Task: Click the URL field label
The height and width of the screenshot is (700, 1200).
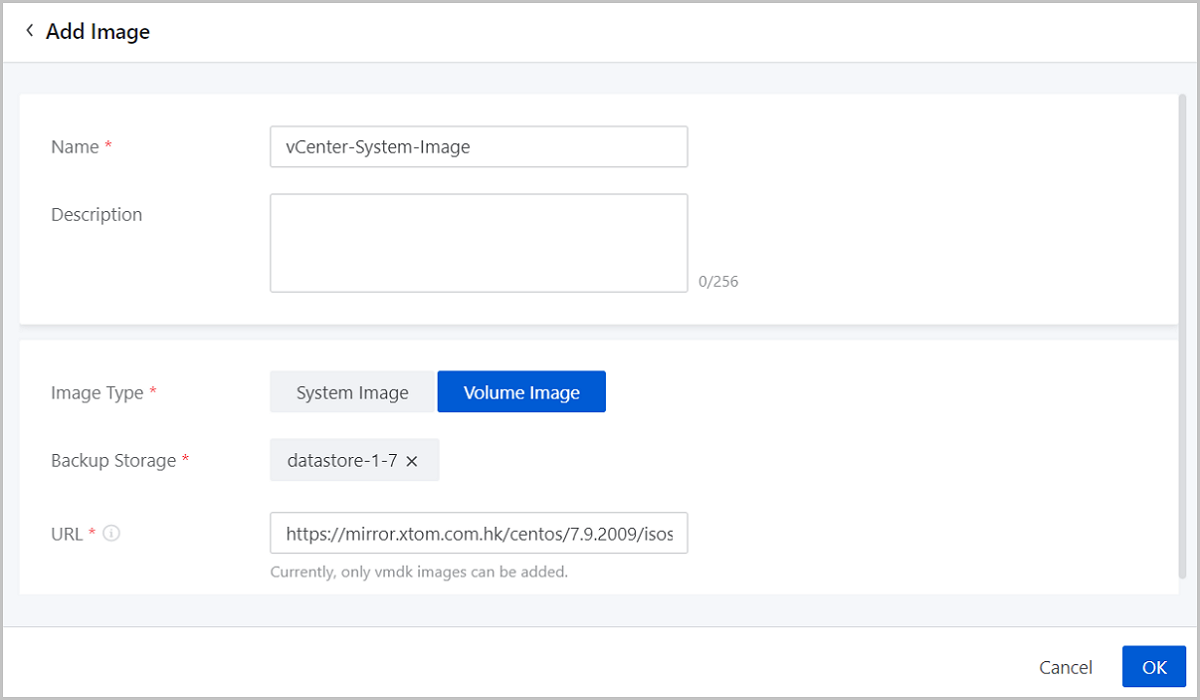Action: click(x=67, y=534)
